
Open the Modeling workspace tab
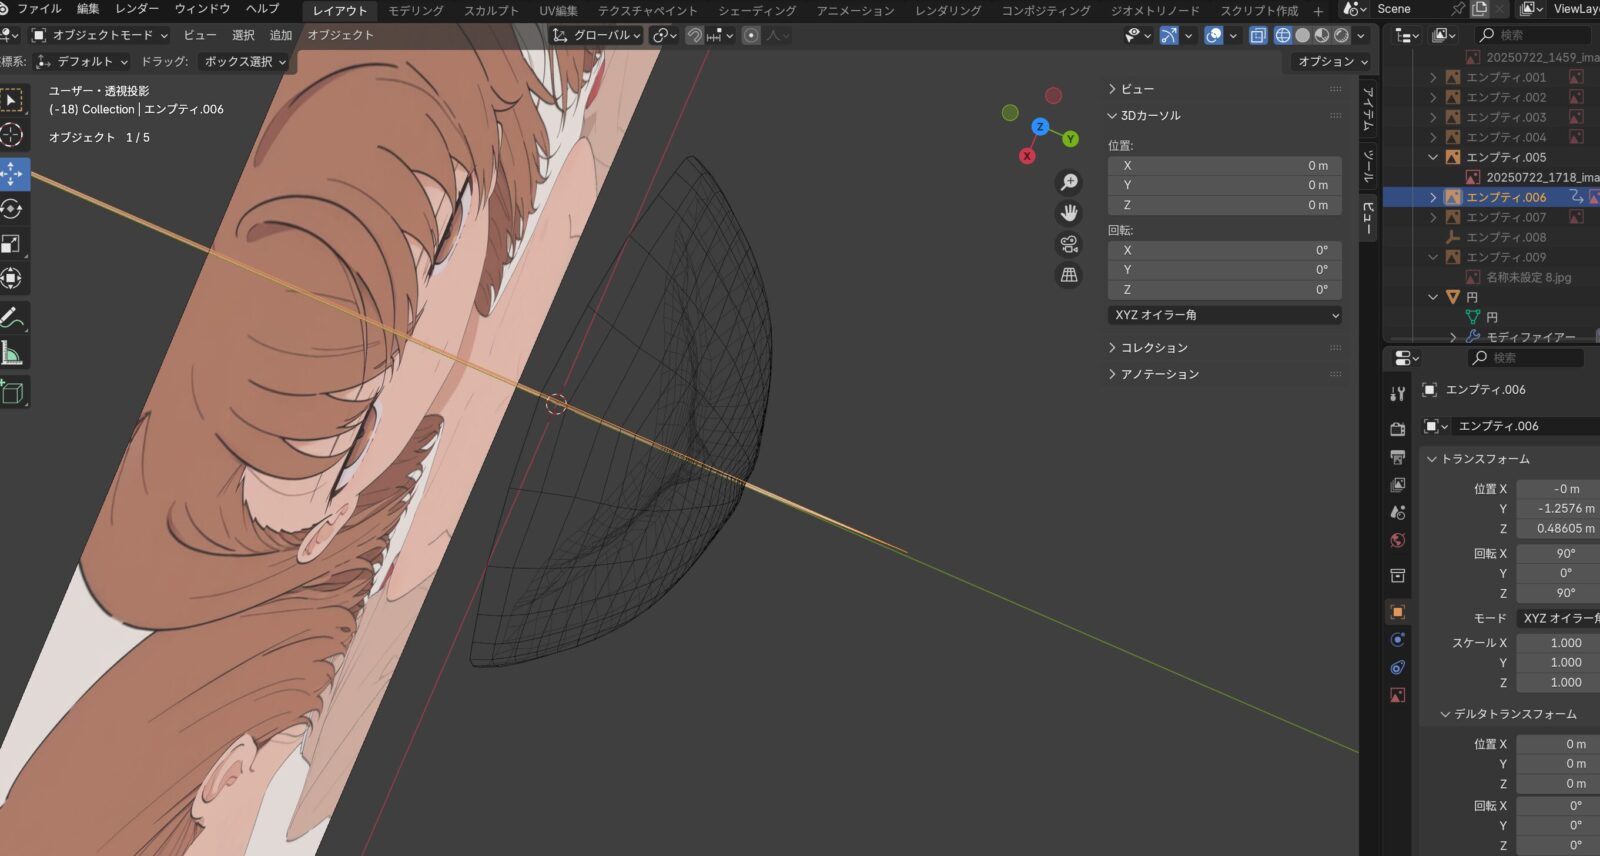tap(416, 10)
